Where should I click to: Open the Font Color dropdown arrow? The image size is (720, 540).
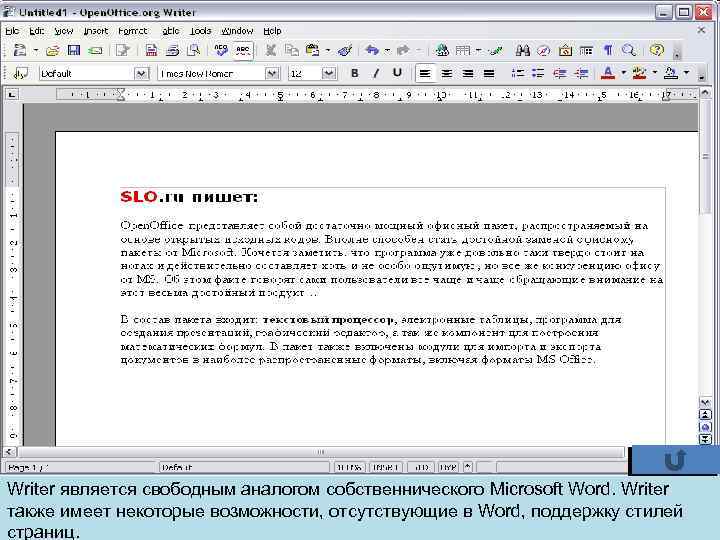624,73
